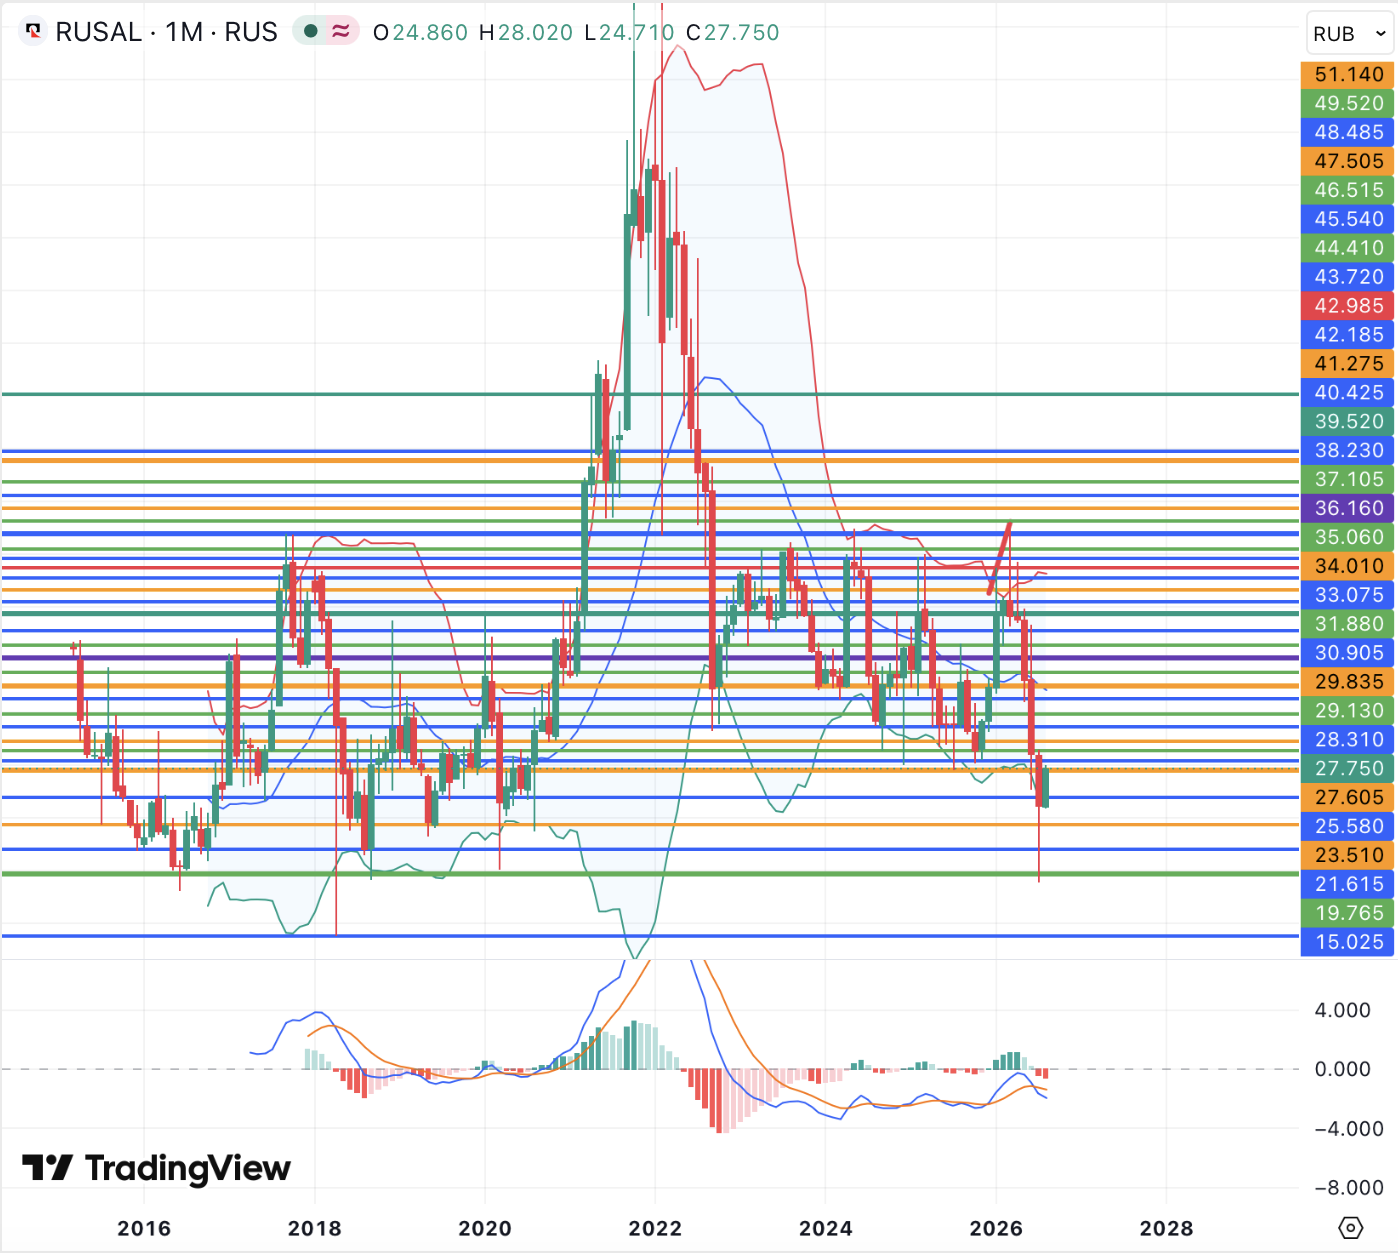Click the high value 28.020
This screenshot has width=1398, height=1253.
coord(536,32)
